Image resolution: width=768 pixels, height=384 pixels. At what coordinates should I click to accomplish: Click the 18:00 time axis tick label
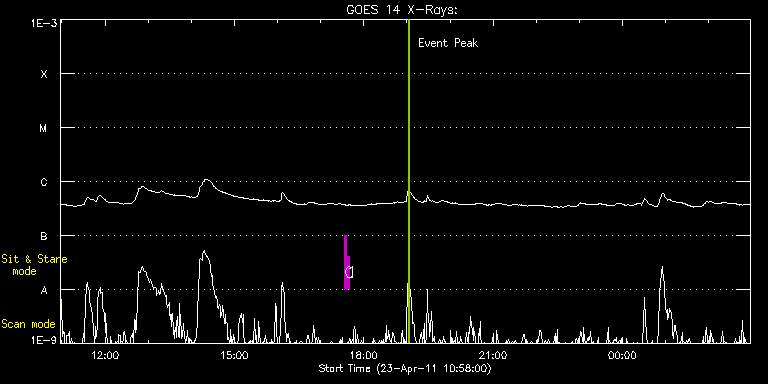click(x=363, y=355)
